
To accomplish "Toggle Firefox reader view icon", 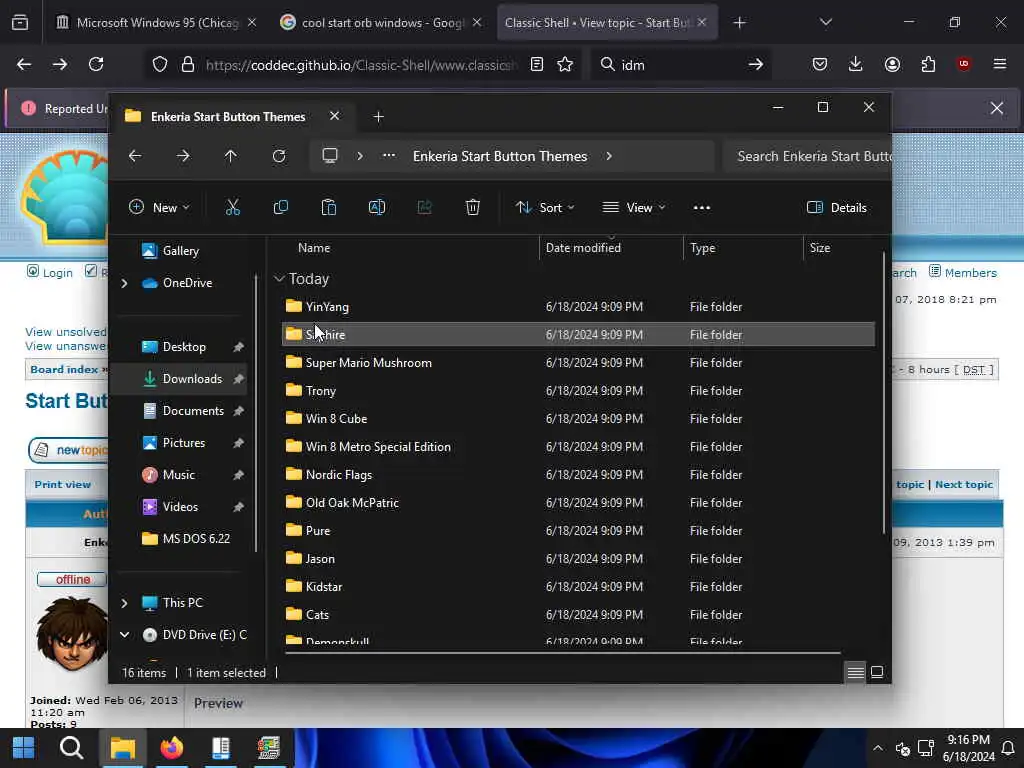I will pyautogui.click(x=537, y=64).
